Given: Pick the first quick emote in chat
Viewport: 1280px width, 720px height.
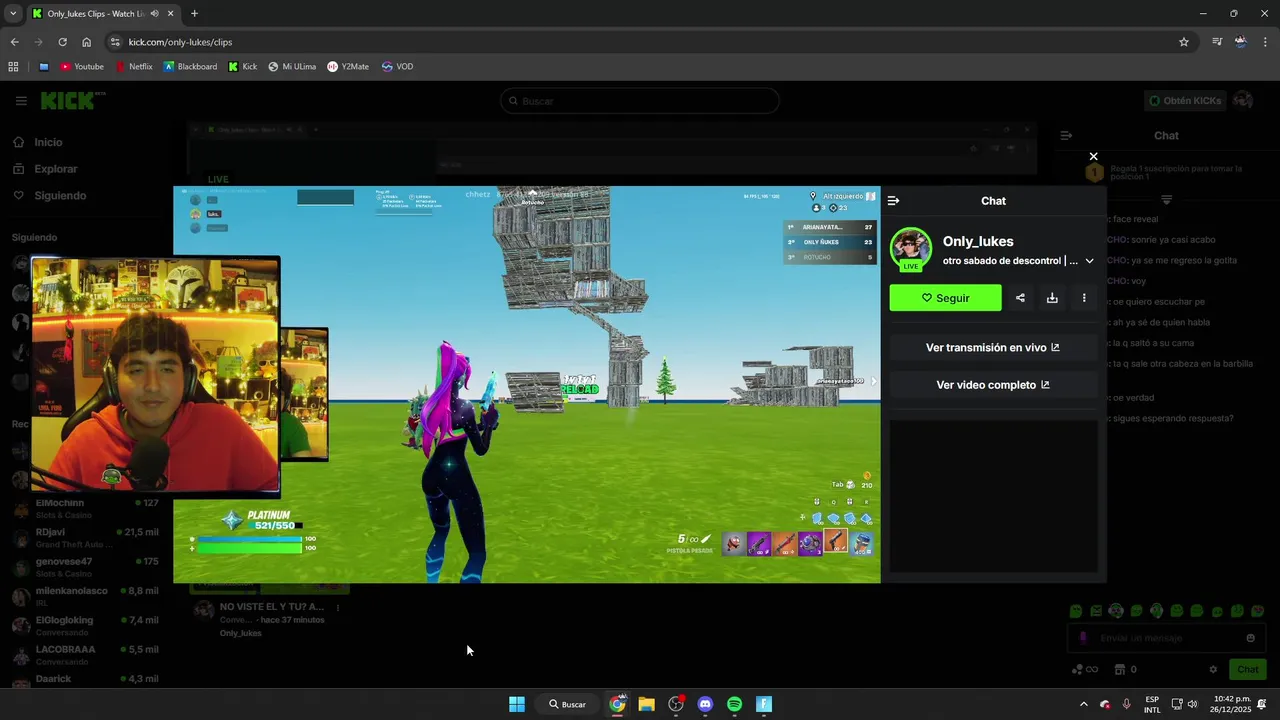Looking at the screenshot, I should [x=1076, y=611].
